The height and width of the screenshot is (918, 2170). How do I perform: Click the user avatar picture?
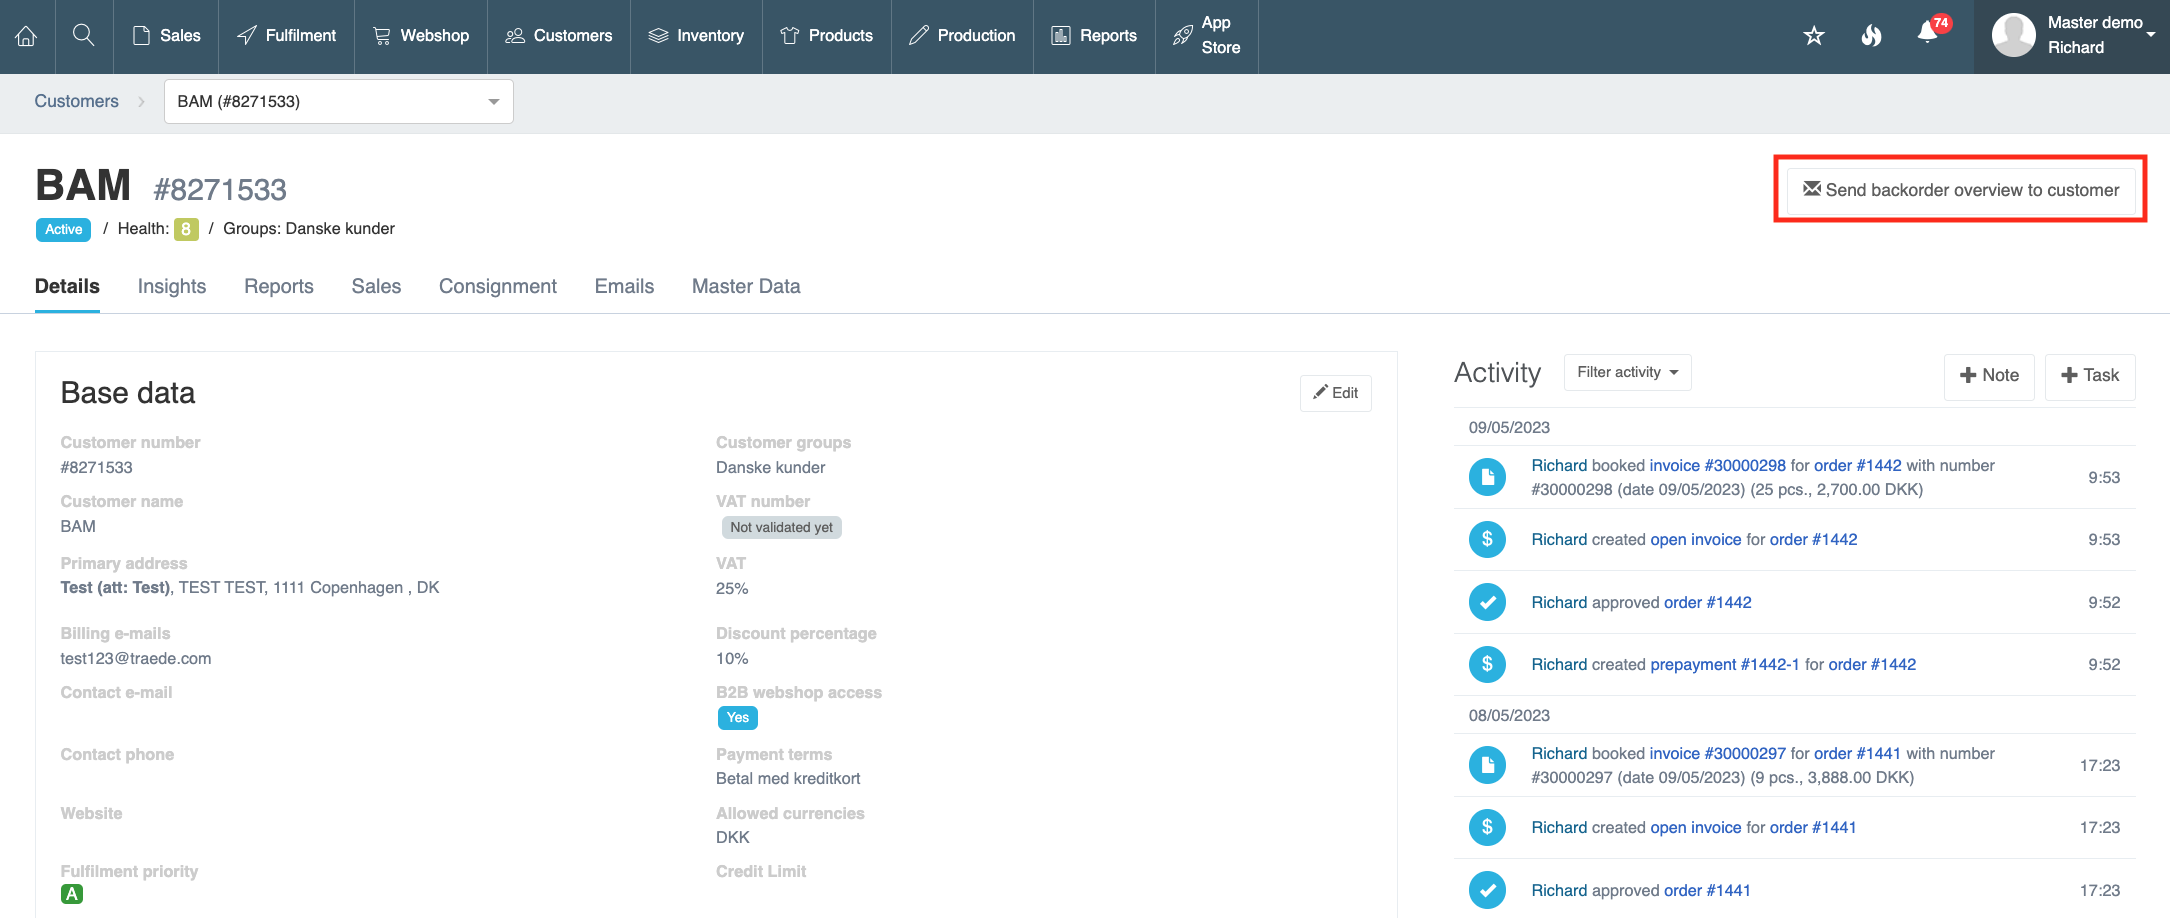click(x=2013, y=35)
